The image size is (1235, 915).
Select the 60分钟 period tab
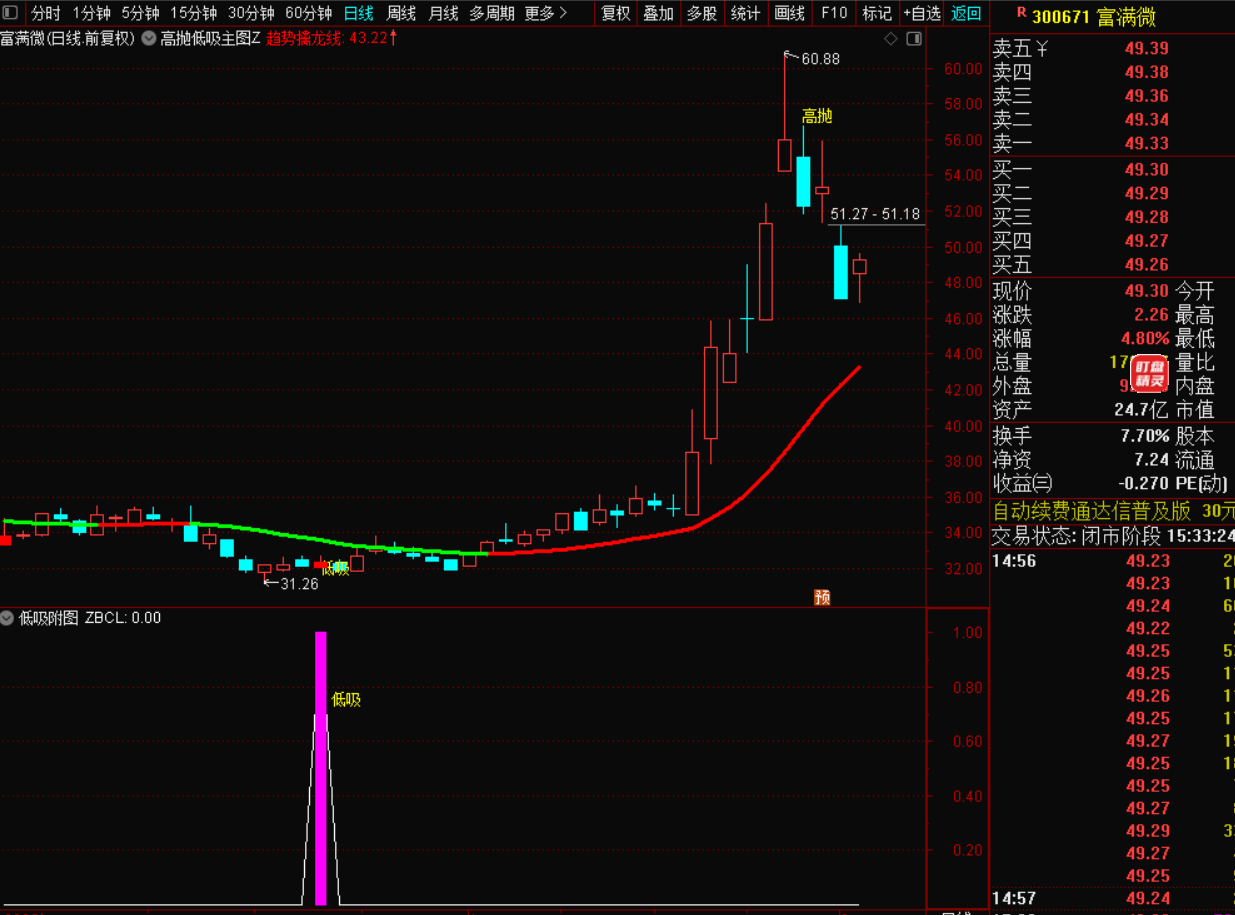pyautogui.click(x=308, y=14)
